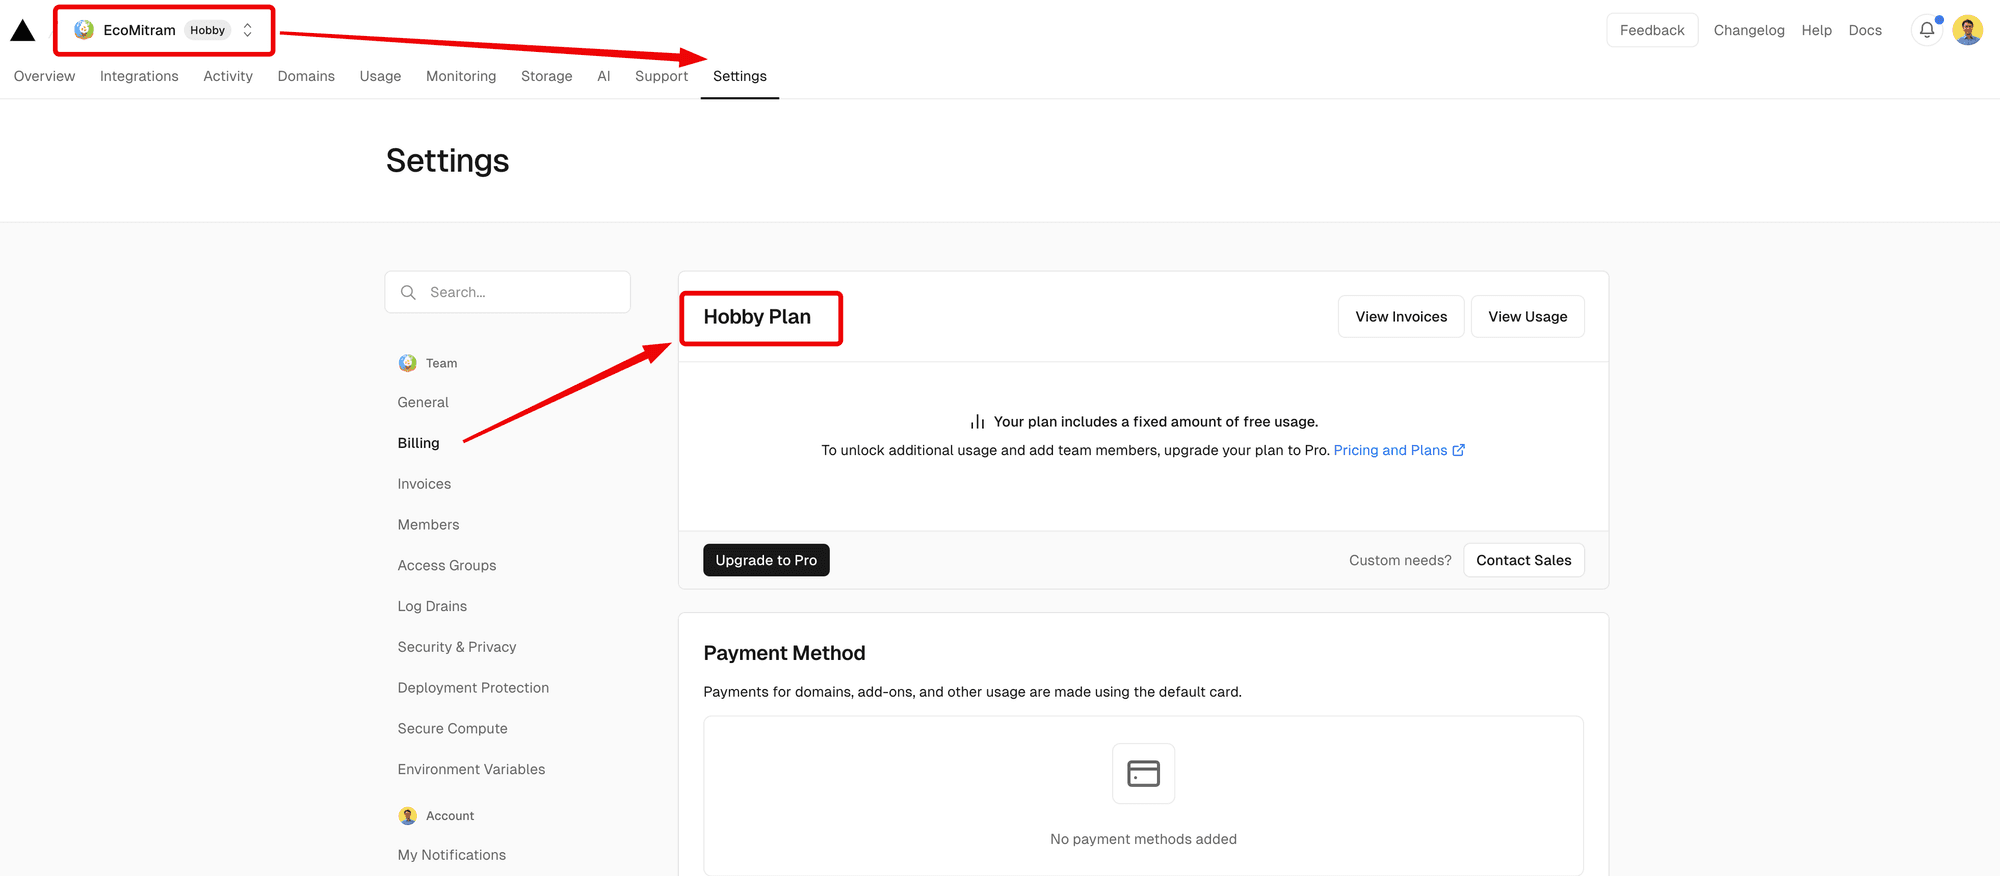Click the View Usage button
This screenshot has width=2000, height=876.
pyautogui.click(x=1527, y=317)
